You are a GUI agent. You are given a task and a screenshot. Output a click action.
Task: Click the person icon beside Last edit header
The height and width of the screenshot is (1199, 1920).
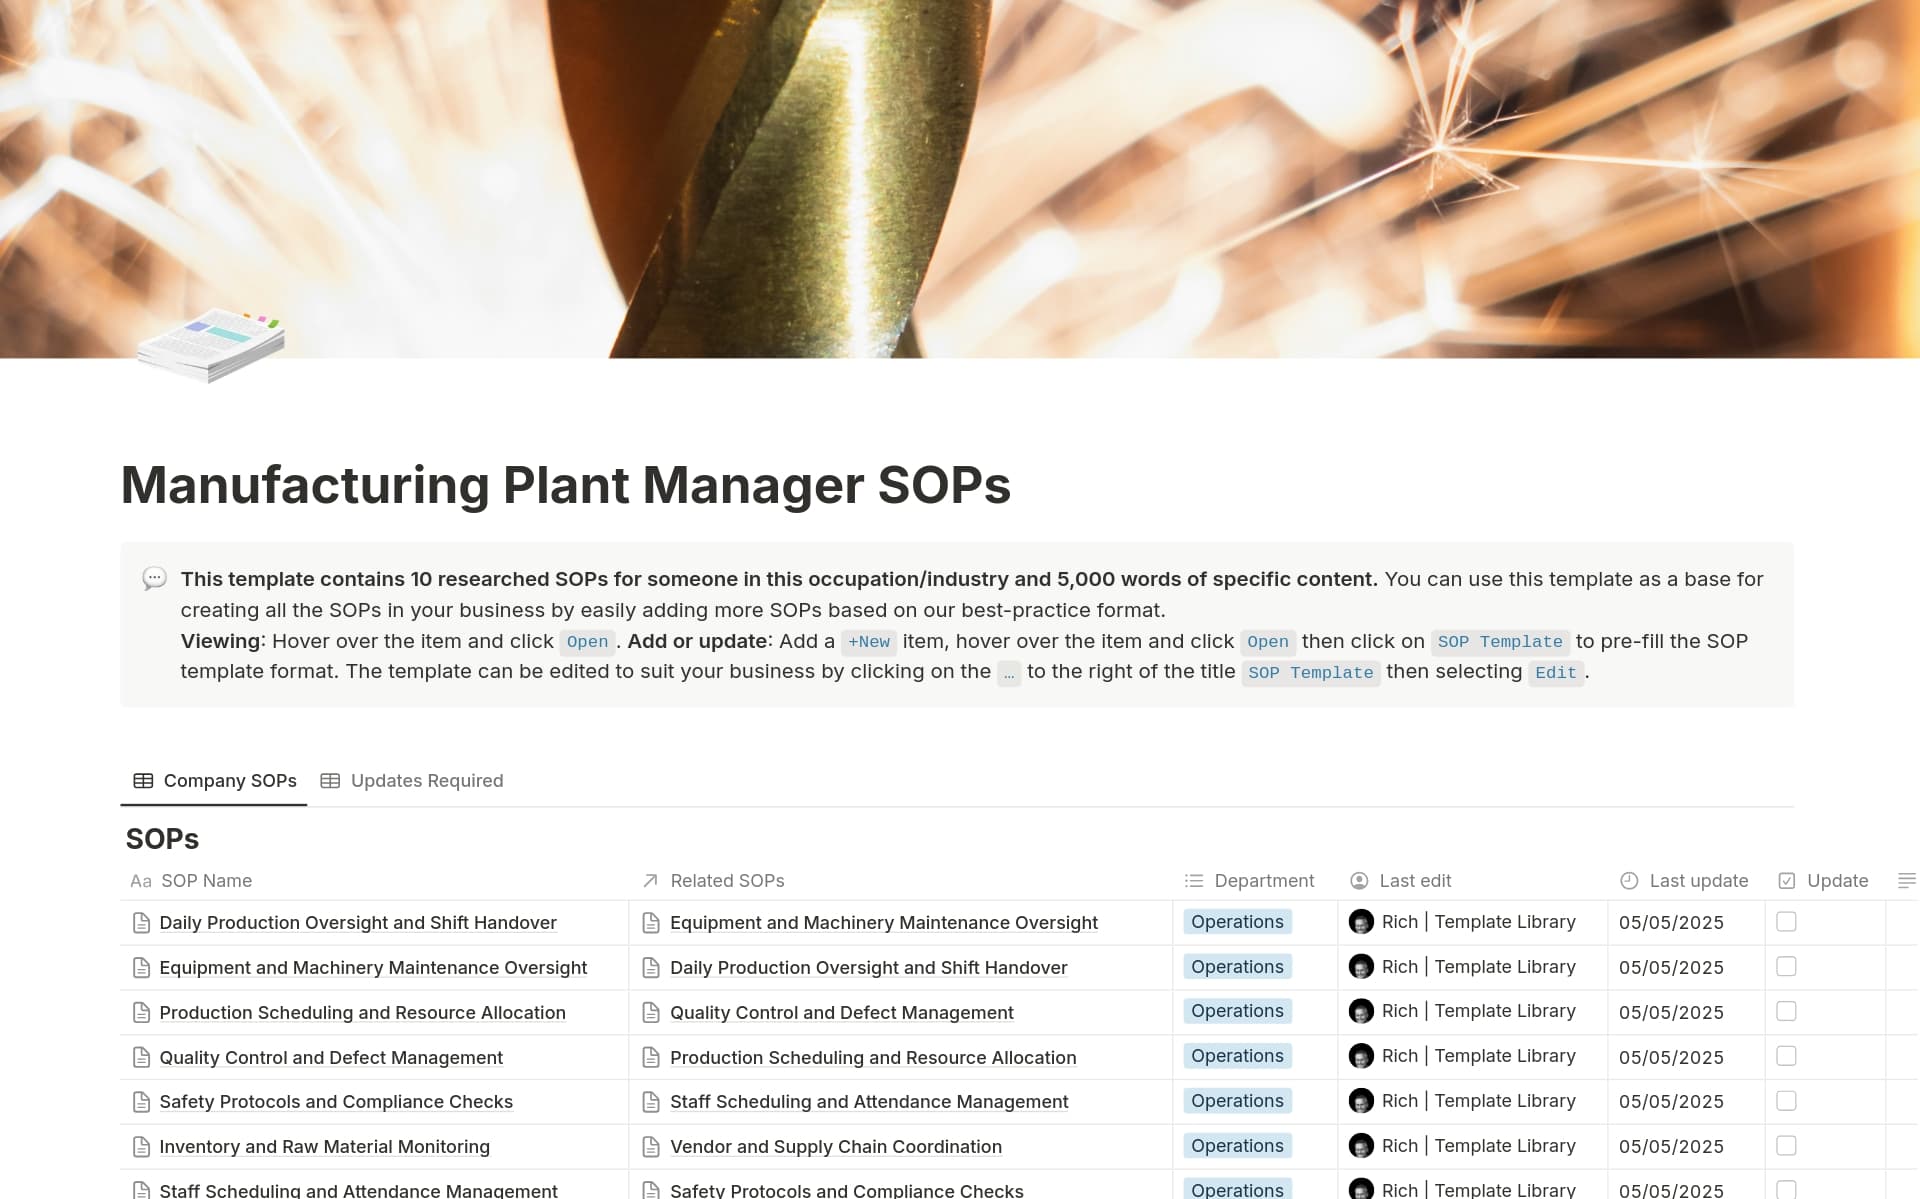tap(1359, 881)
